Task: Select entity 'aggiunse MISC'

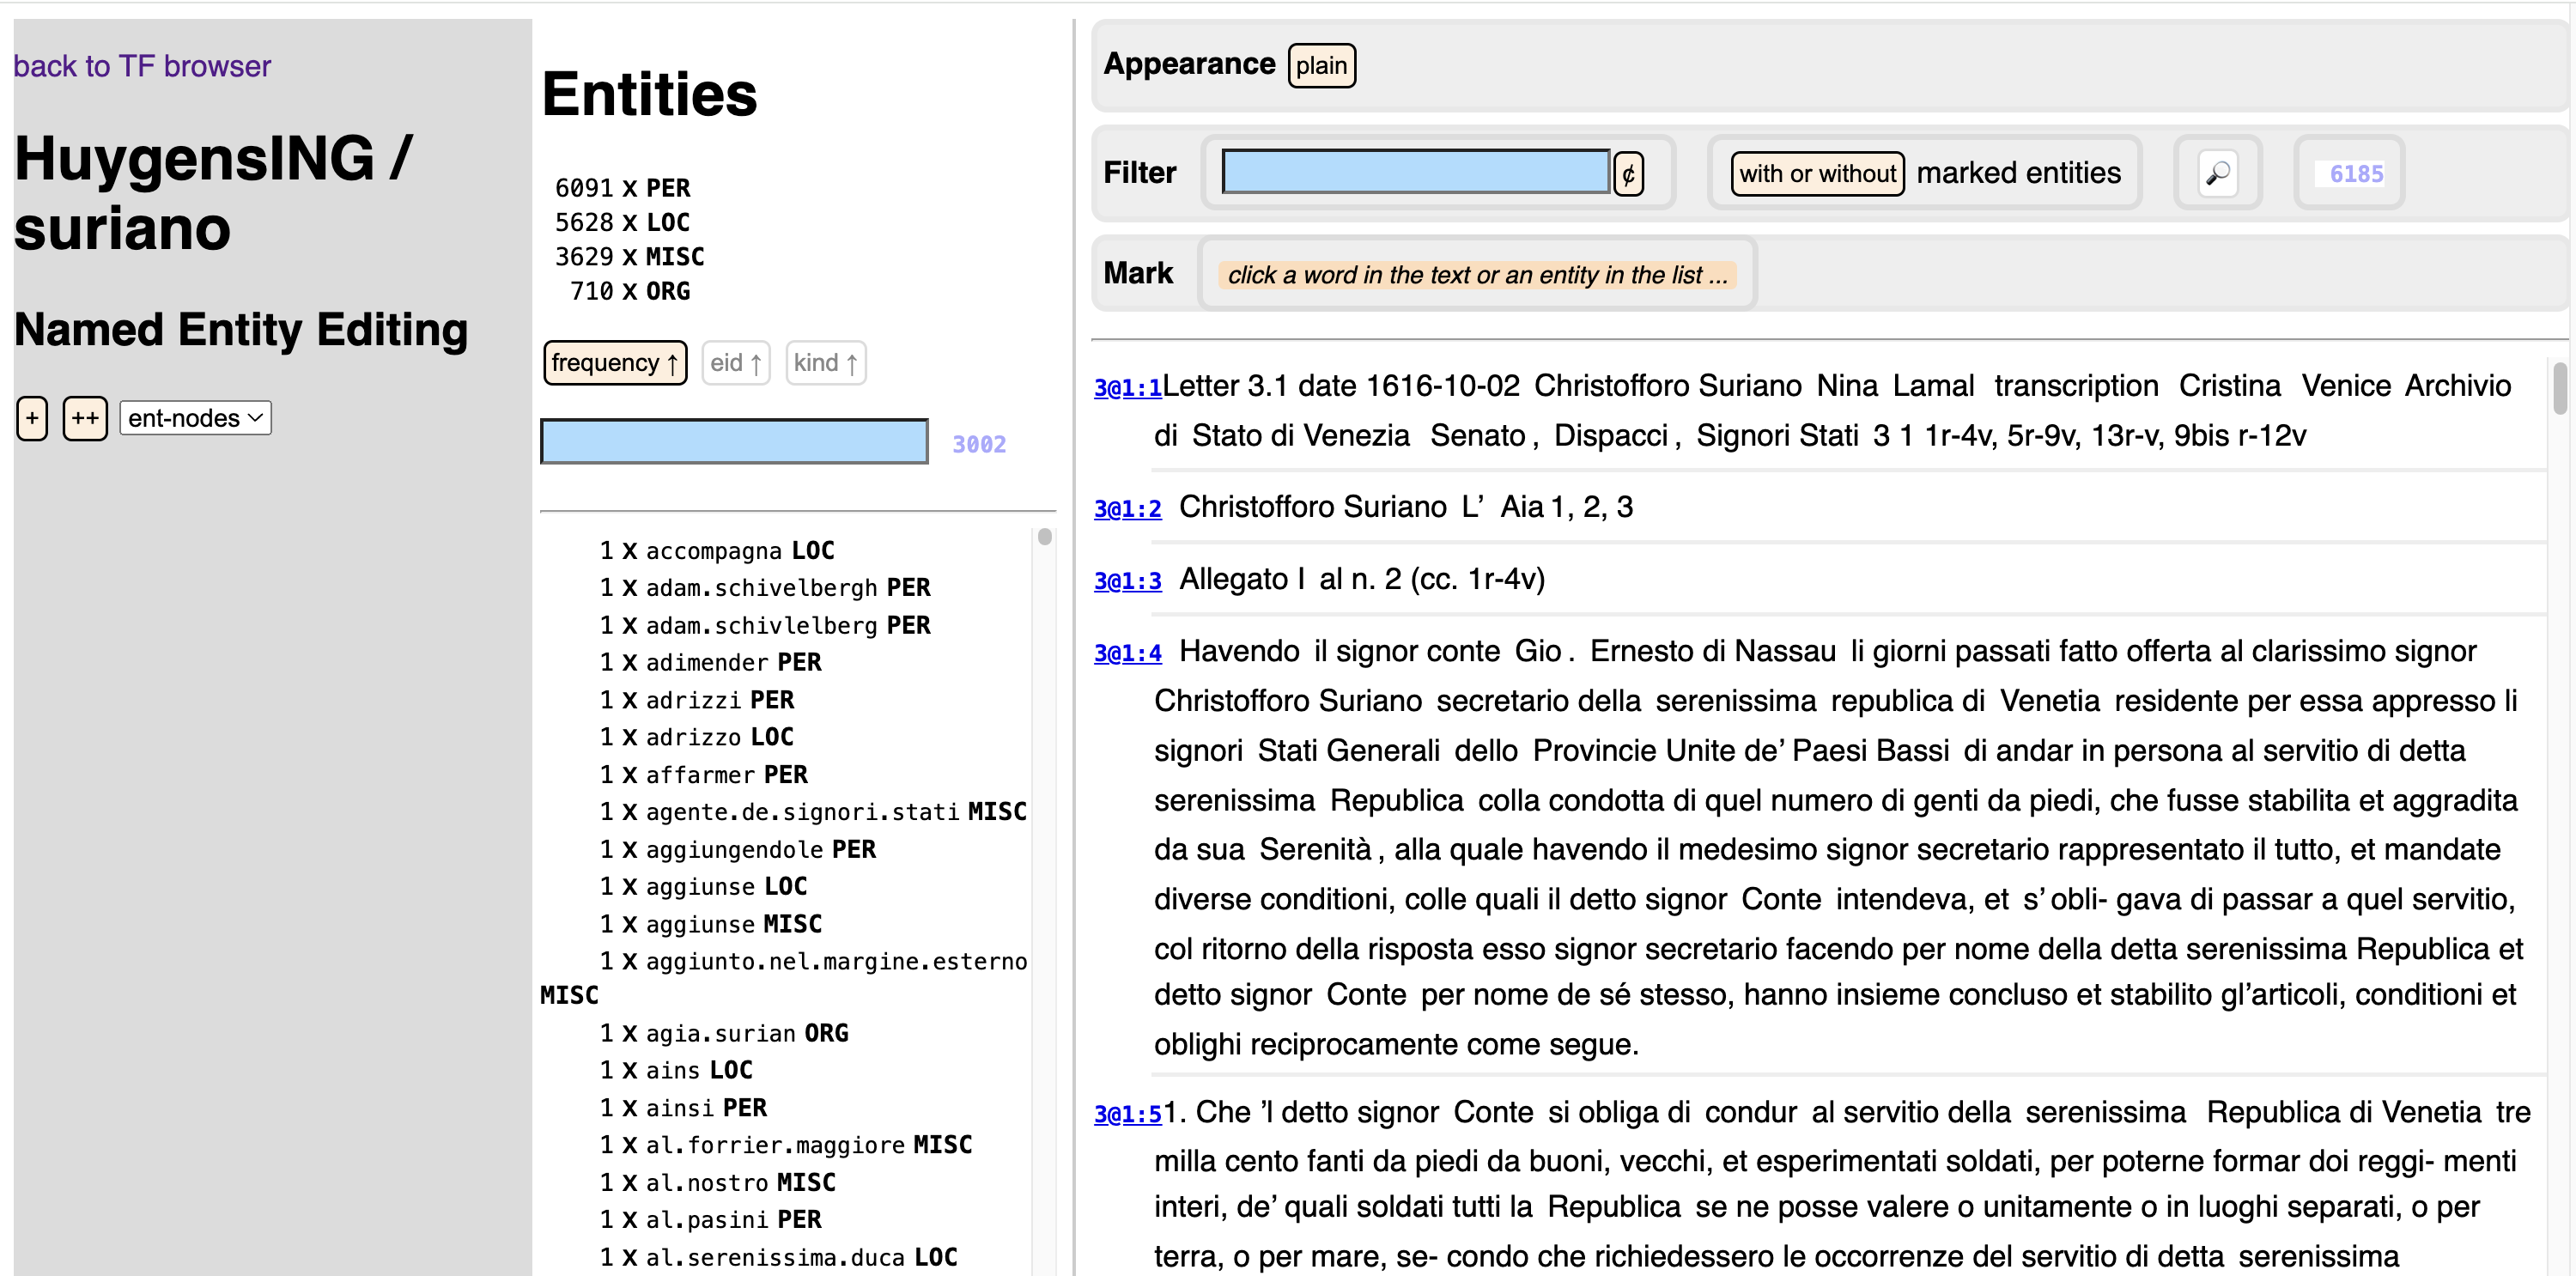Action: tap(710, 924)
